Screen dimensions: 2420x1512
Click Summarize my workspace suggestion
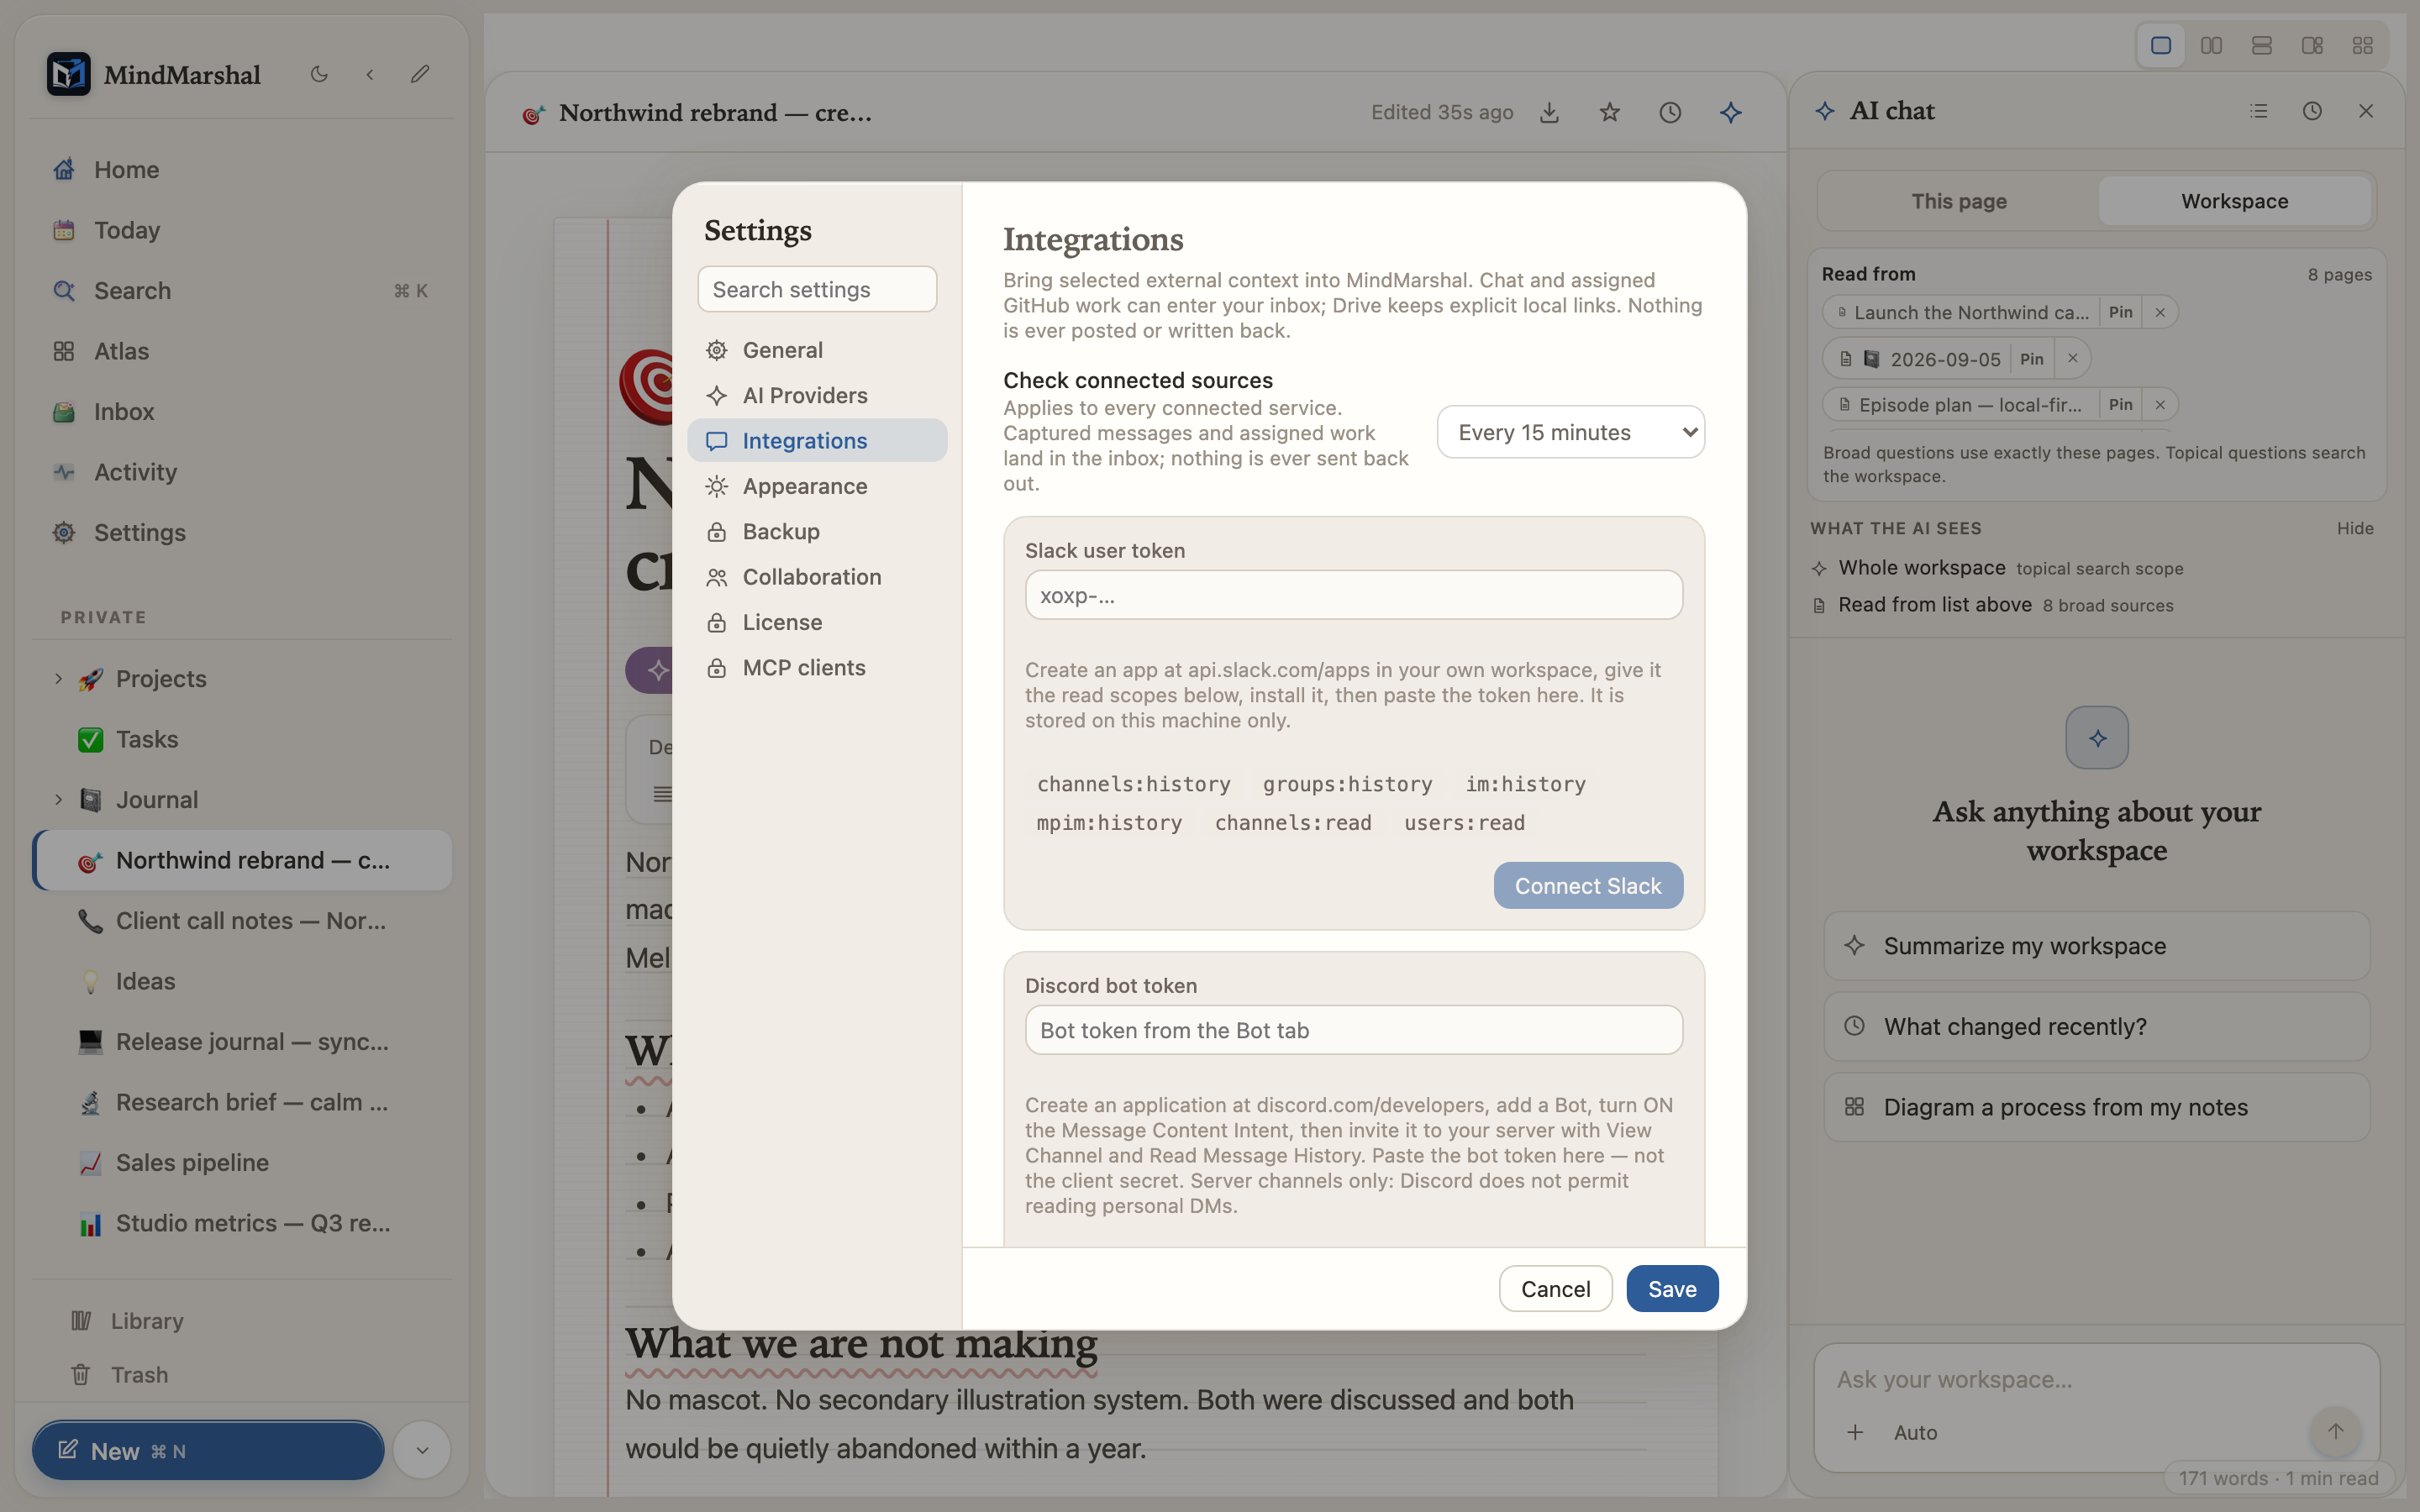tap(2096, 945)
